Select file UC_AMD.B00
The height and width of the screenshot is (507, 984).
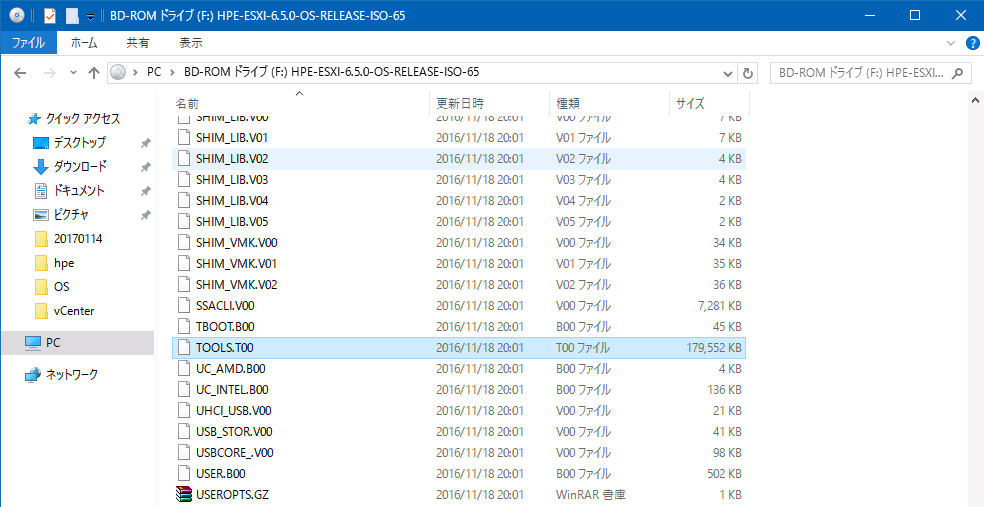pyautogui.click(x=459, y=368)
